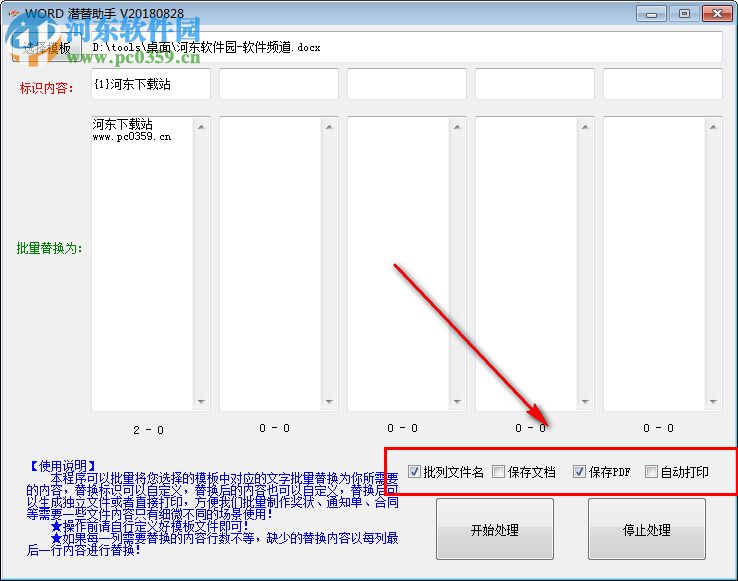Image resolution: width=738 pixels, height=581 pixels.
Task: Start processing with 开始处理 button
Action: pyautogui.click(x=495, y=529)
